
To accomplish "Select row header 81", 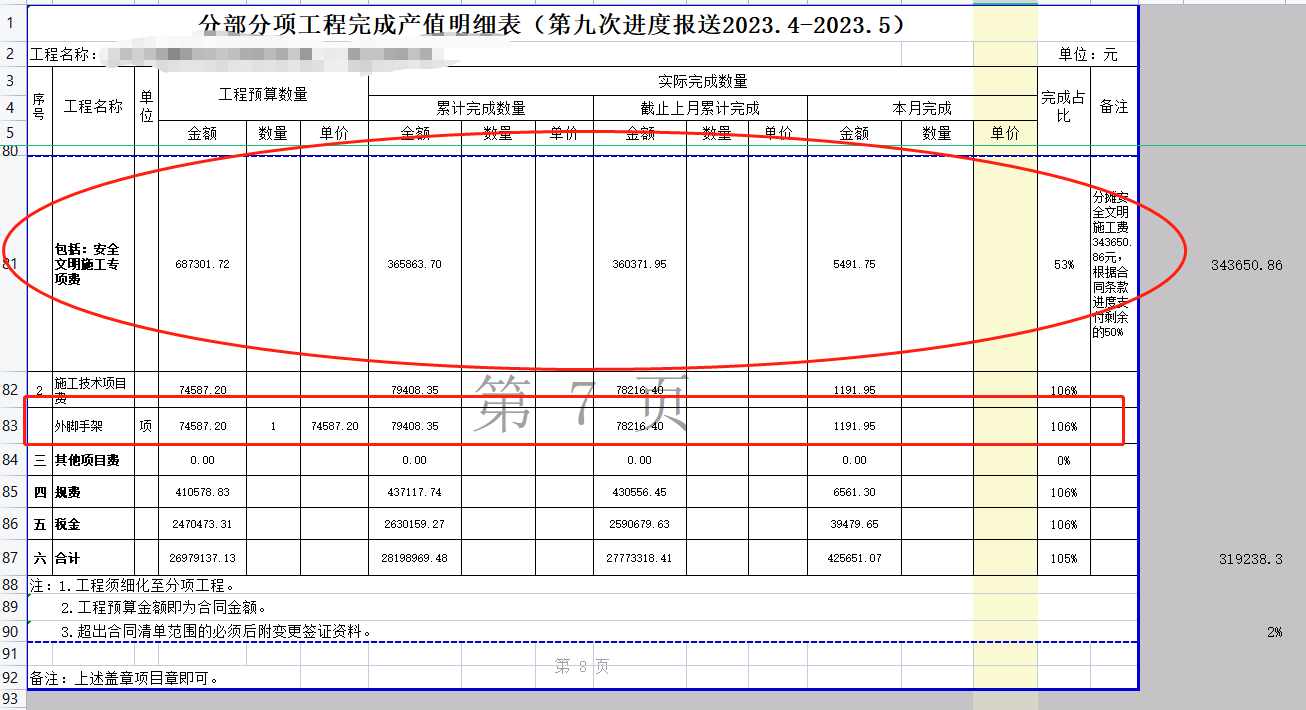I will [11, 264].
